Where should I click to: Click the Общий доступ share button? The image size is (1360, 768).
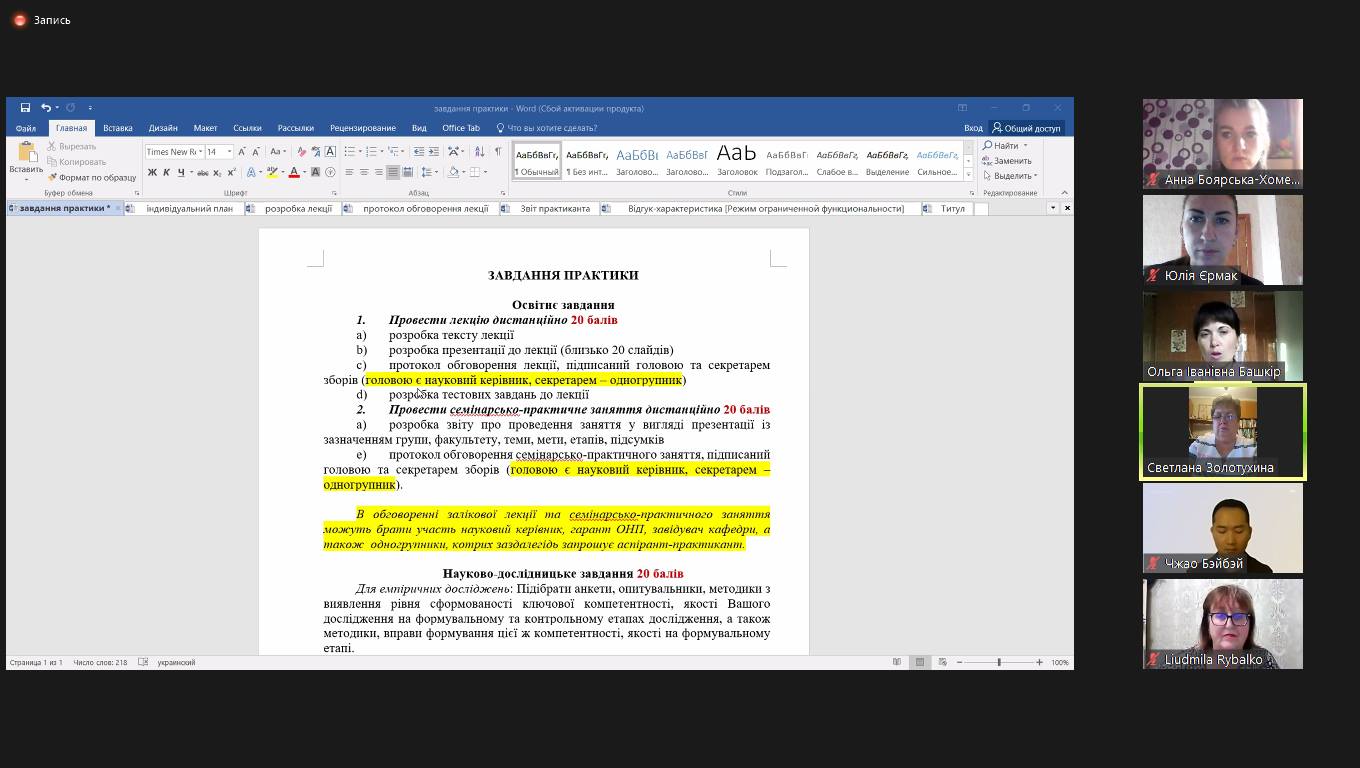pos(1026,128)
